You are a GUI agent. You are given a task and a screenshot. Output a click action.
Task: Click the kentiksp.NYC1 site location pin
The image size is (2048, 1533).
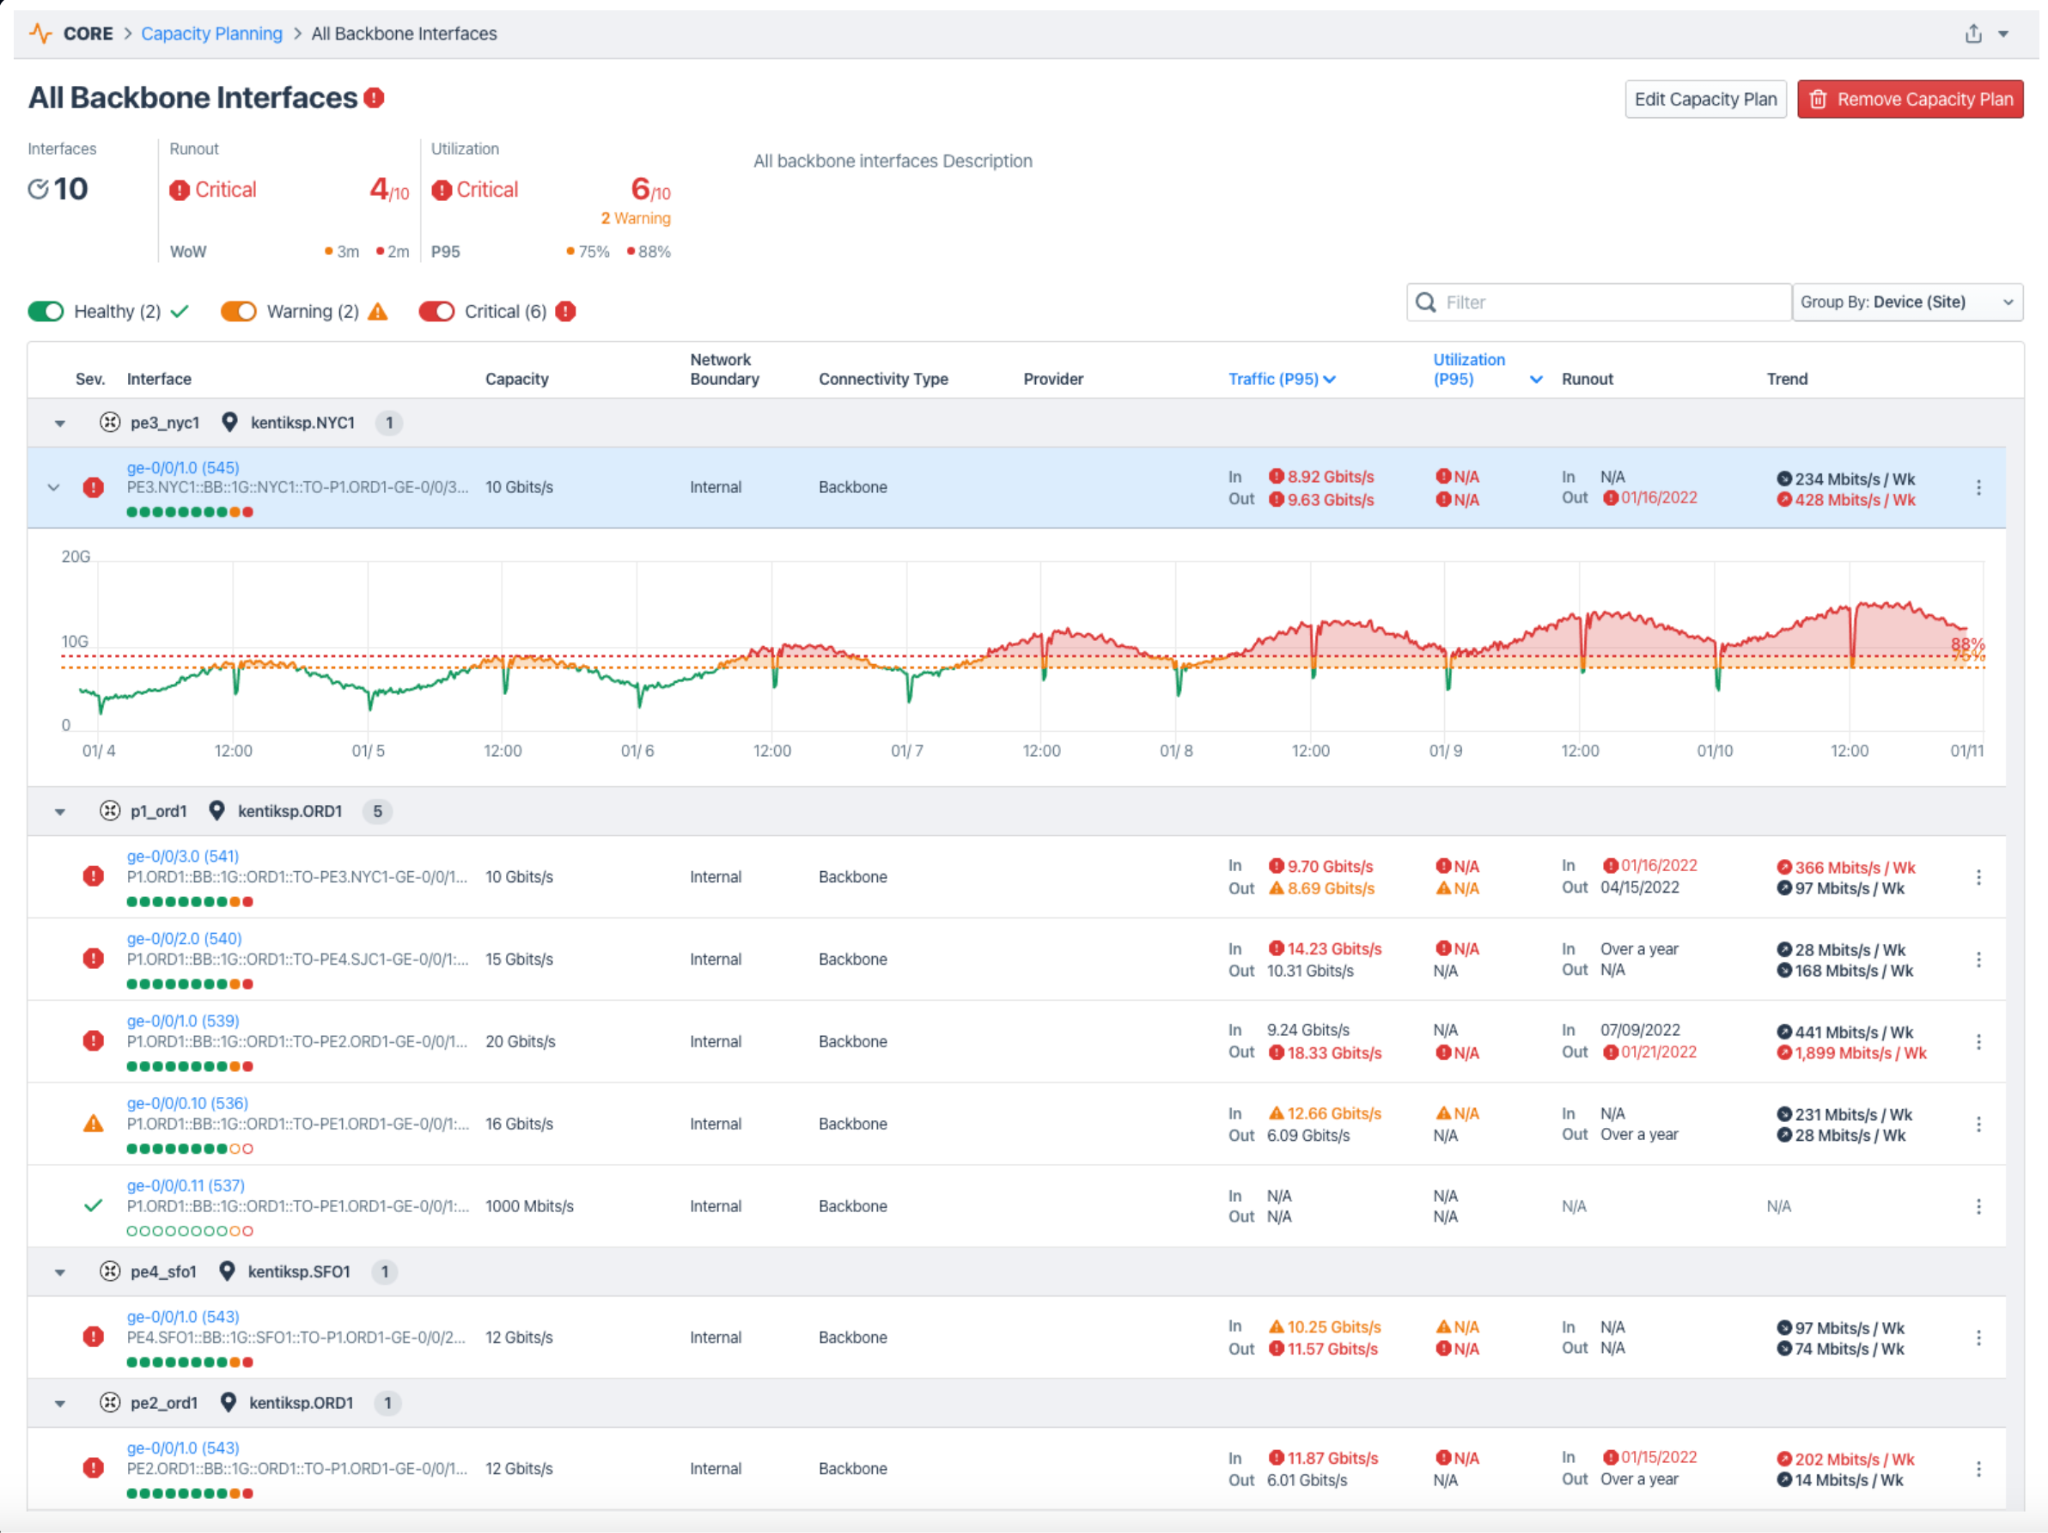(x=229, y=423)
